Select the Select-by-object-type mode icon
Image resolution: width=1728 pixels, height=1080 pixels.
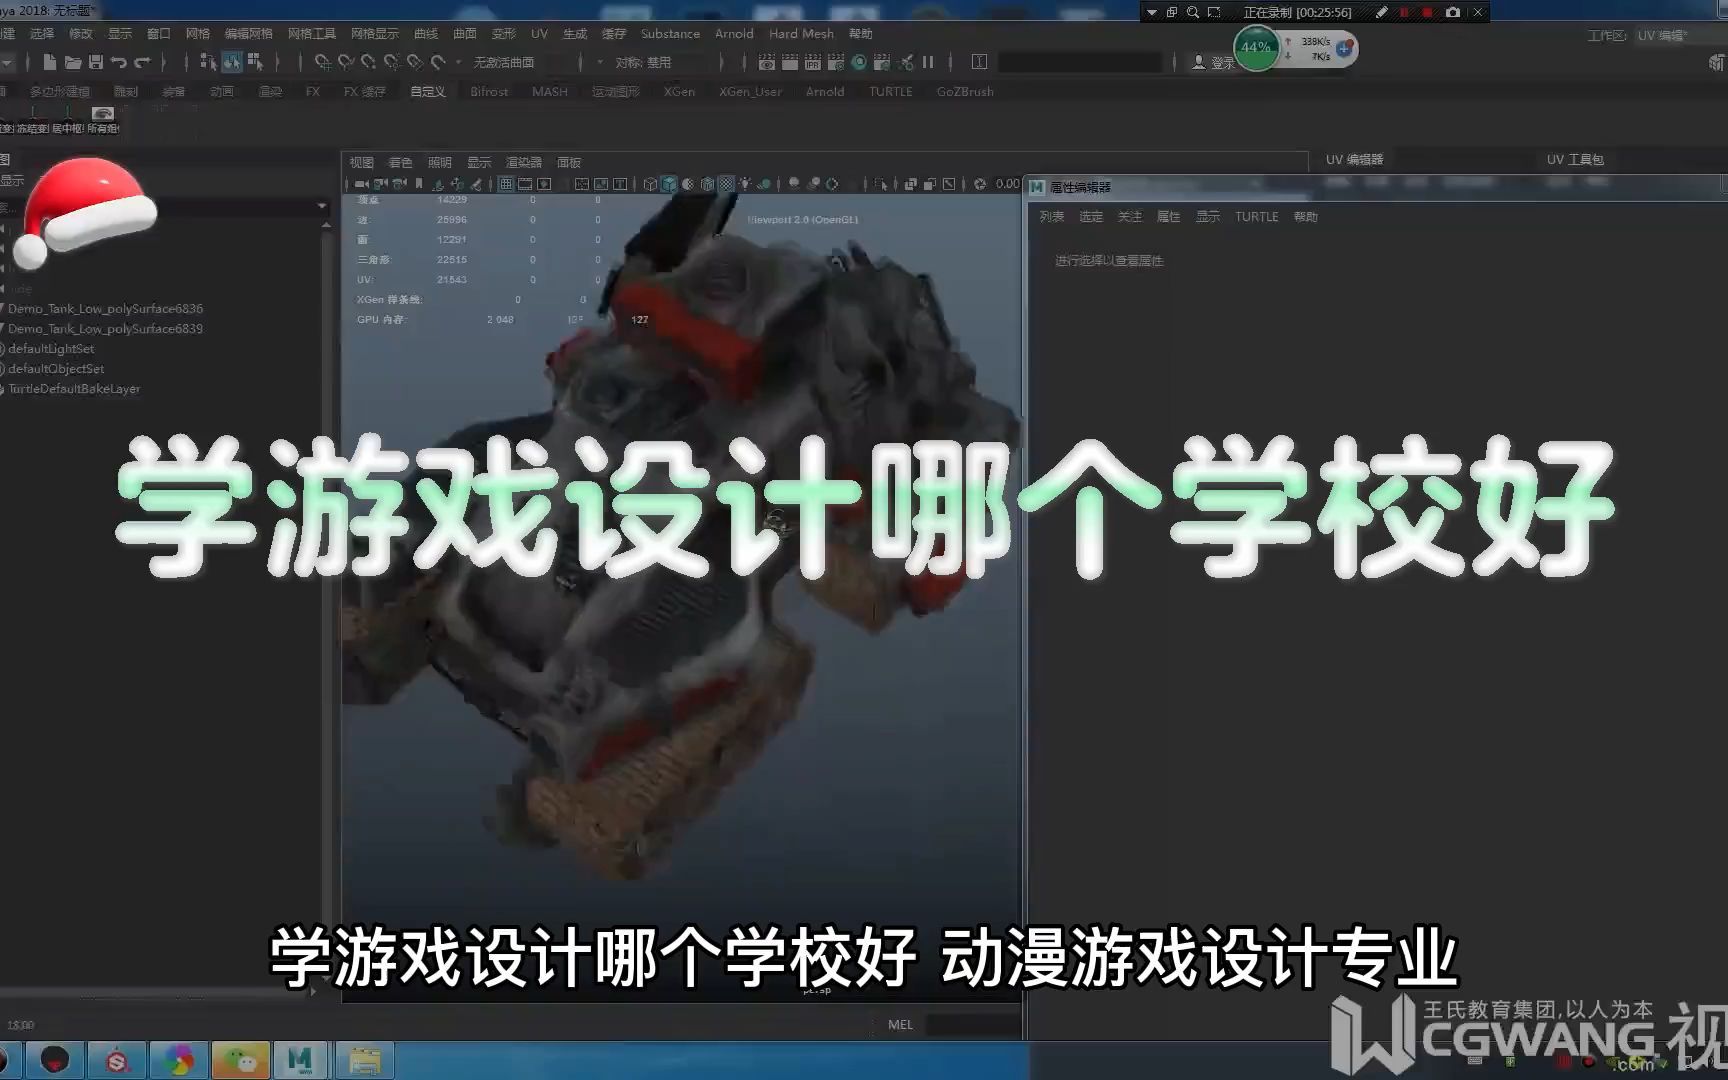tap(232, 62)
